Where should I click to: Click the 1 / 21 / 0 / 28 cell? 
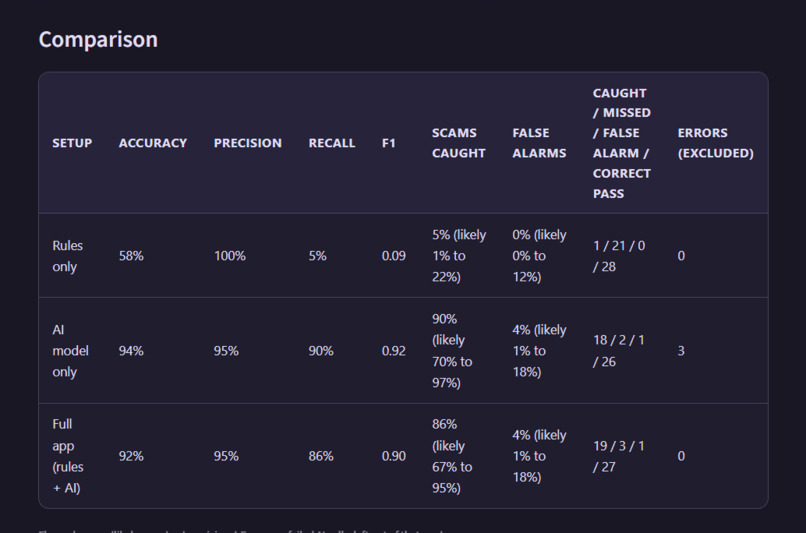[x=619, y=256]
